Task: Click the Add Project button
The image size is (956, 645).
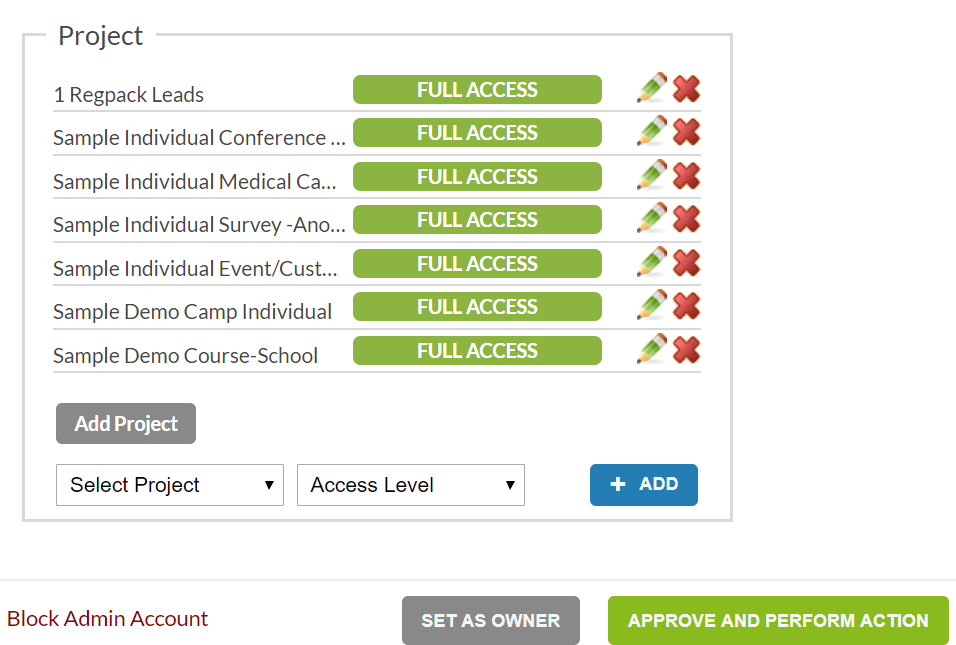Action: point(126,424)
